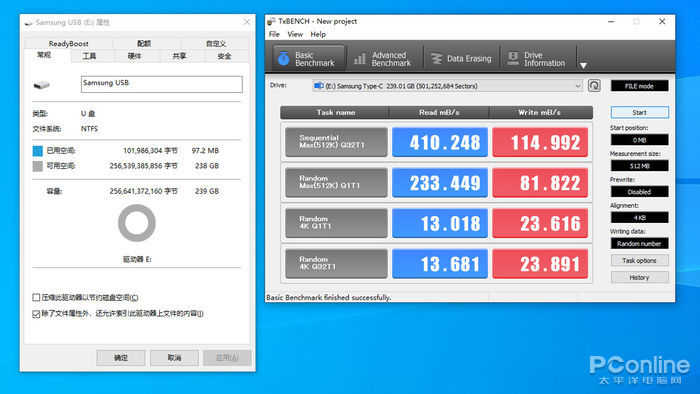700x394 pixels.
Task: Switch to the ReadyBoost tab
Action: coord(68,43)
